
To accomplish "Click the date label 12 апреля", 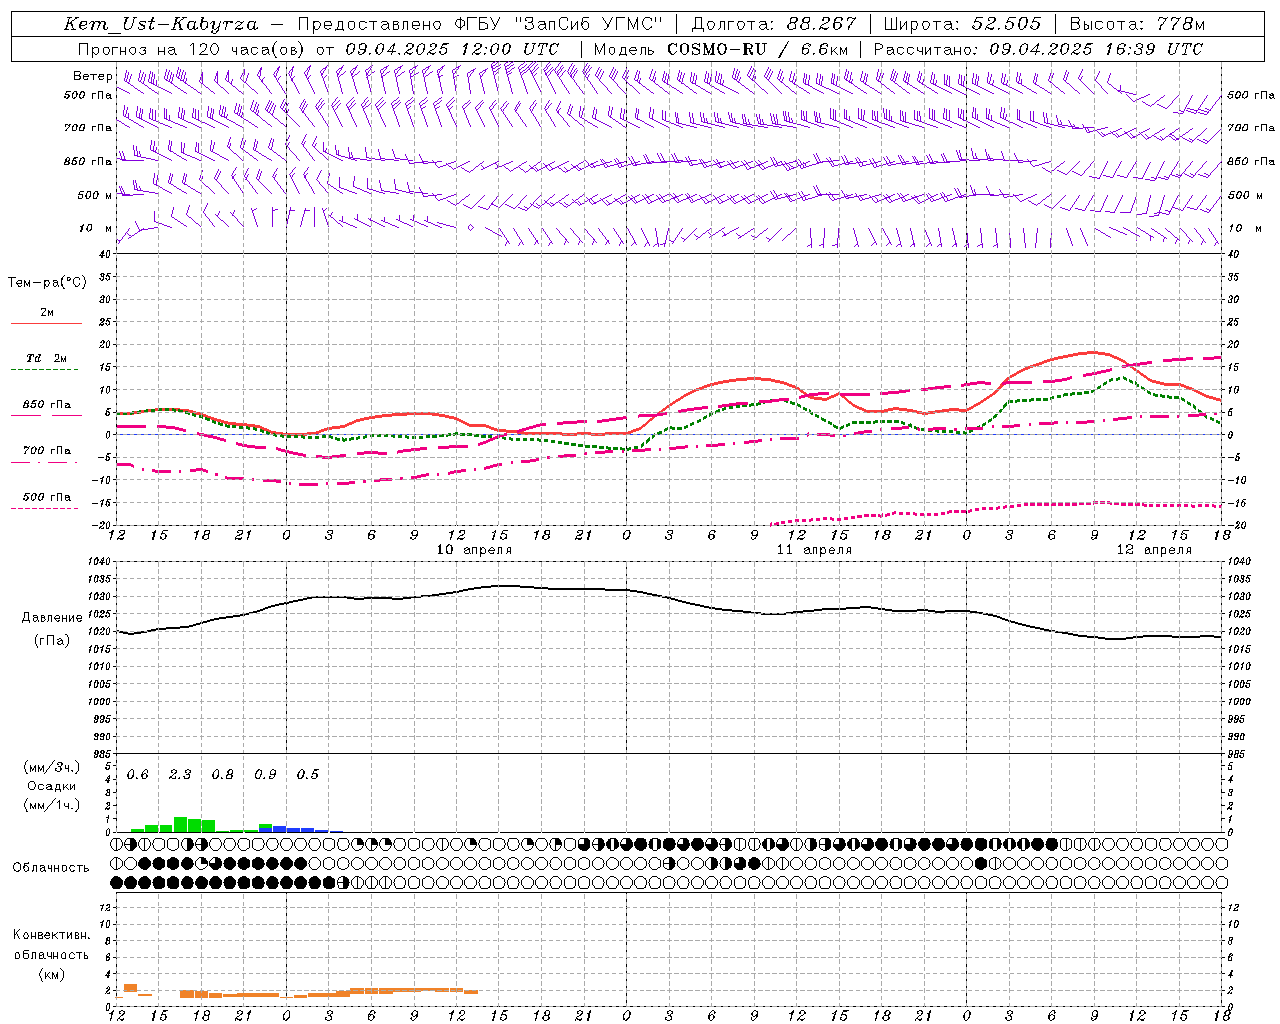I will 1154,550.
